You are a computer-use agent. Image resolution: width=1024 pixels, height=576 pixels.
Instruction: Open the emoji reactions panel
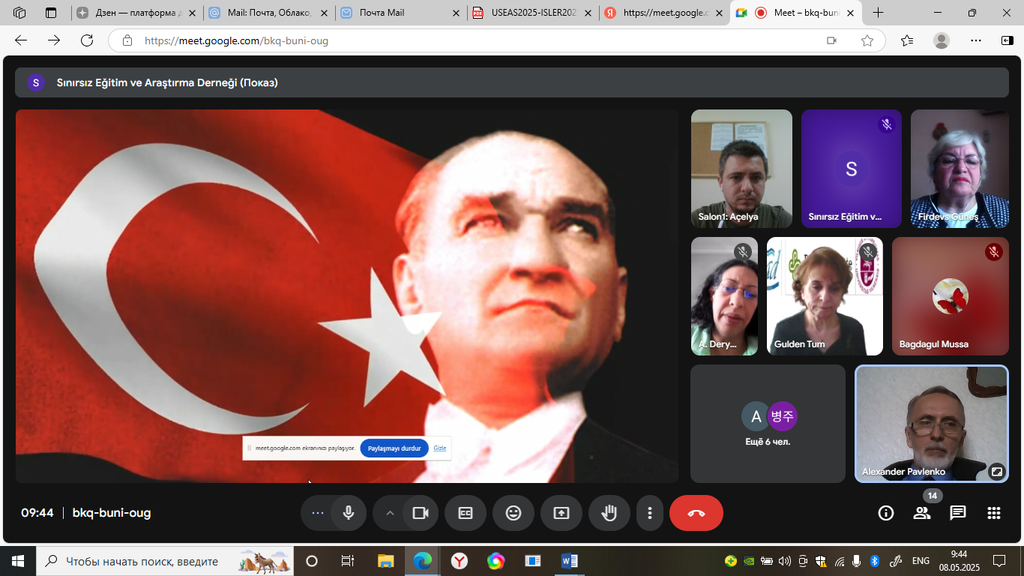pyautogui.click(x=513, y=513)
